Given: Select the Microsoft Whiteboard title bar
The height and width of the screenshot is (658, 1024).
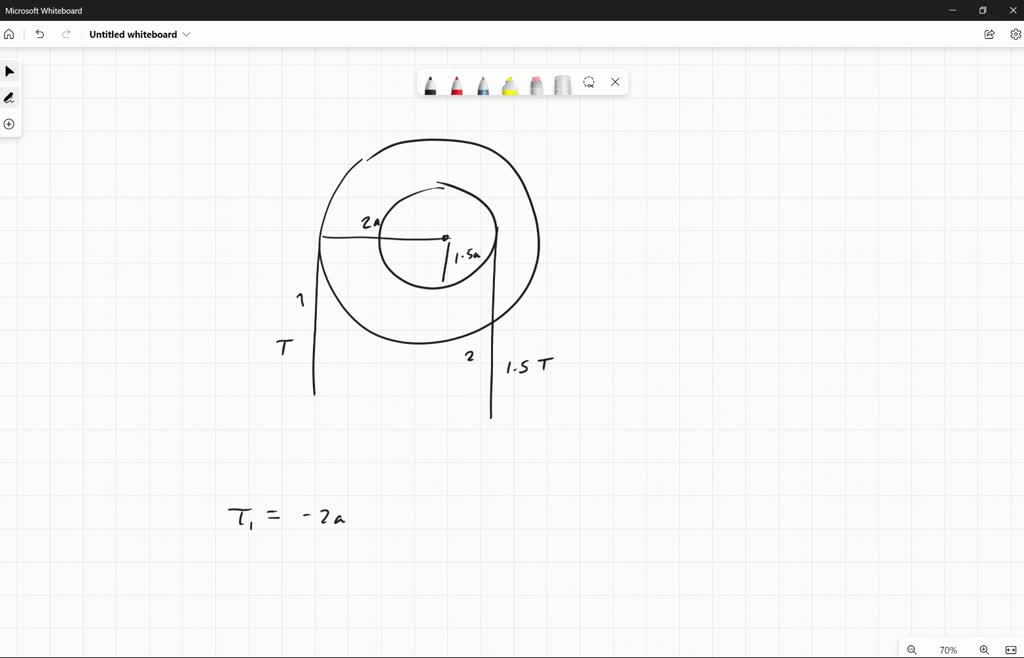Looking at the screenshot, I should click(44, 10).
